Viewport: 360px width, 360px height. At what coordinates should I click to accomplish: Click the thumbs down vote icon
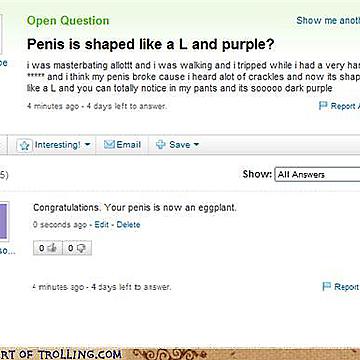[81, 248]
